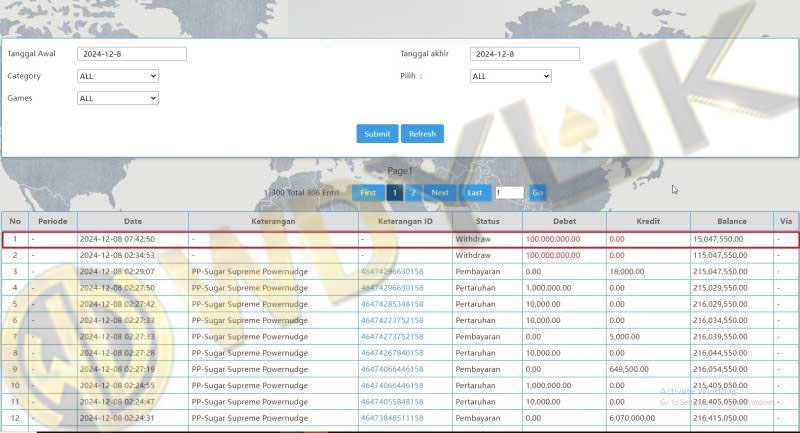This screenshot has height=433, width=800.
Task: Click the Tanggal Awal date field
Action: [x=132, y=54]
